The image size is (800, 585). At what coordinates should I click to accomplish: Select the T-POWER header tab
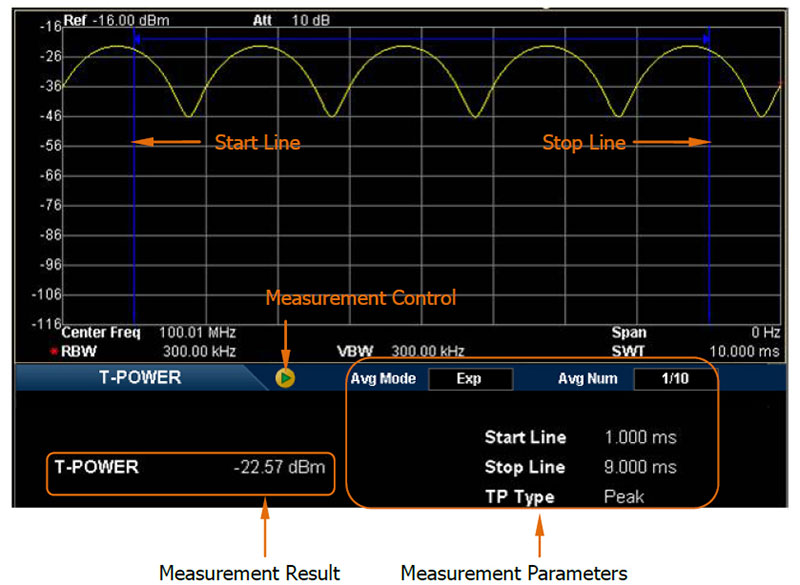pos(140,378)
